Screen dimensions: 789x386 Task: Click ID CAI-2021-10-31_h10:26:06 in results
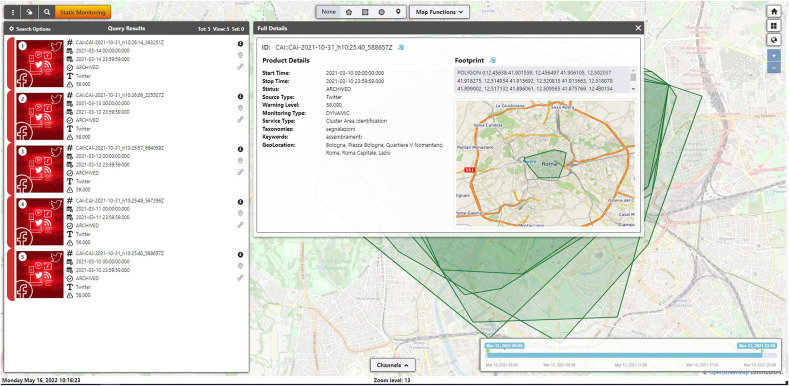(120, 95)
